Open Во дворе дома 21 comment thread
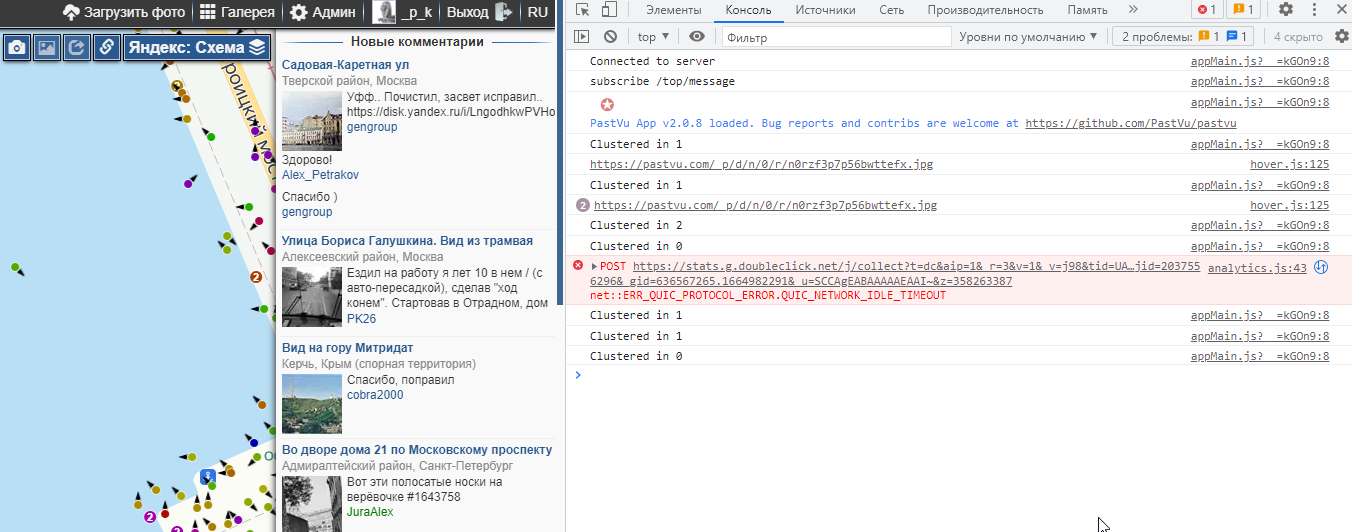Viewport: 1352px width, 532px height. point(417,450)
